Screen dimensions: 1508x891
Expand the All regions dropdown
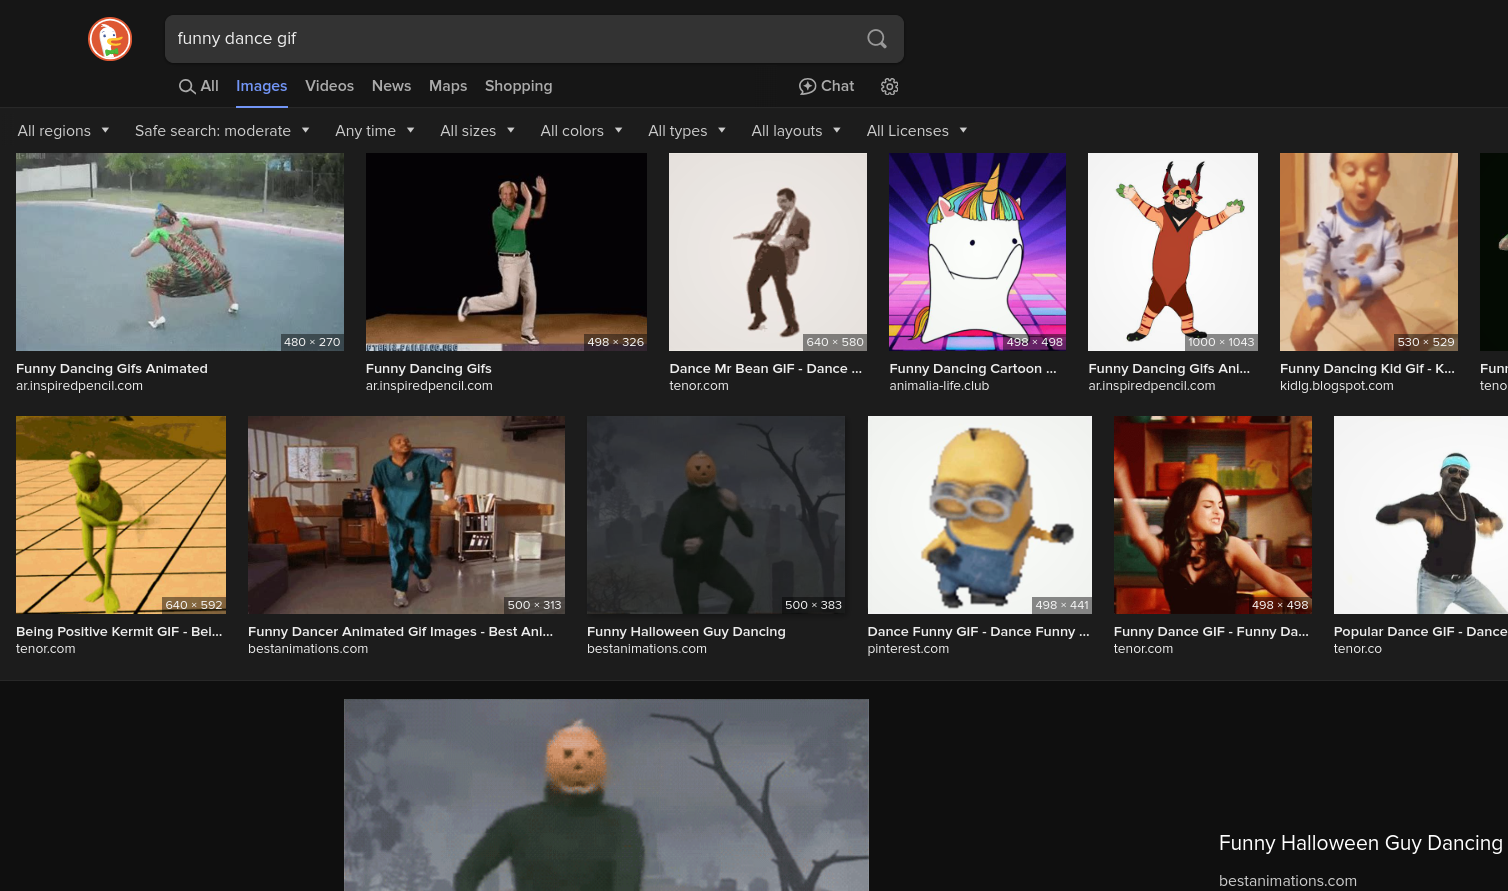63,131
